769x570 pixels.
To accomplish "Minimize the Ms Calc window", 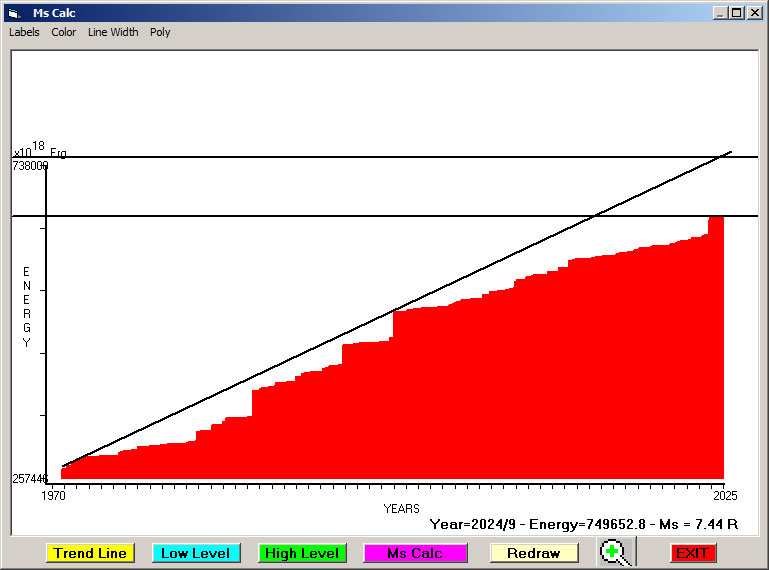I will [720, 13].
